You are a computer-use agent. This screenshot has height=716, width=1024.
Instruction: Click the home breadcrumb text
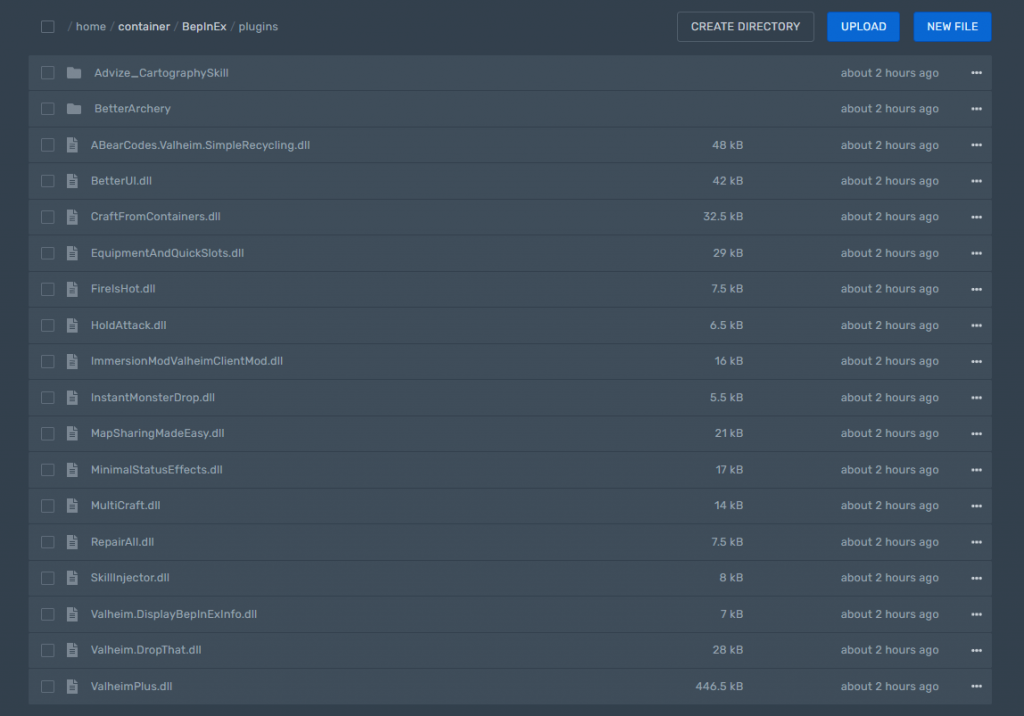pos(91,27)
